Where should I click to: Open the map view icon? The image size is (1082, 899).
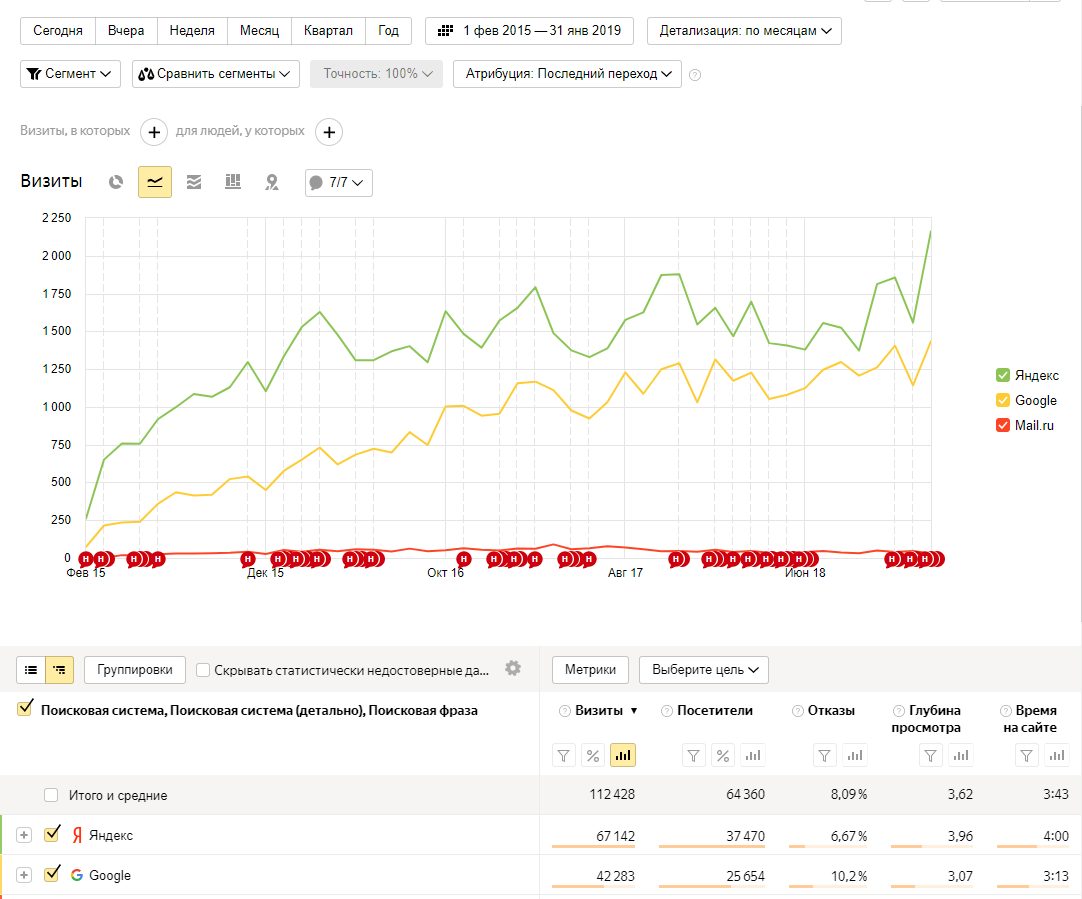(272, 182)
